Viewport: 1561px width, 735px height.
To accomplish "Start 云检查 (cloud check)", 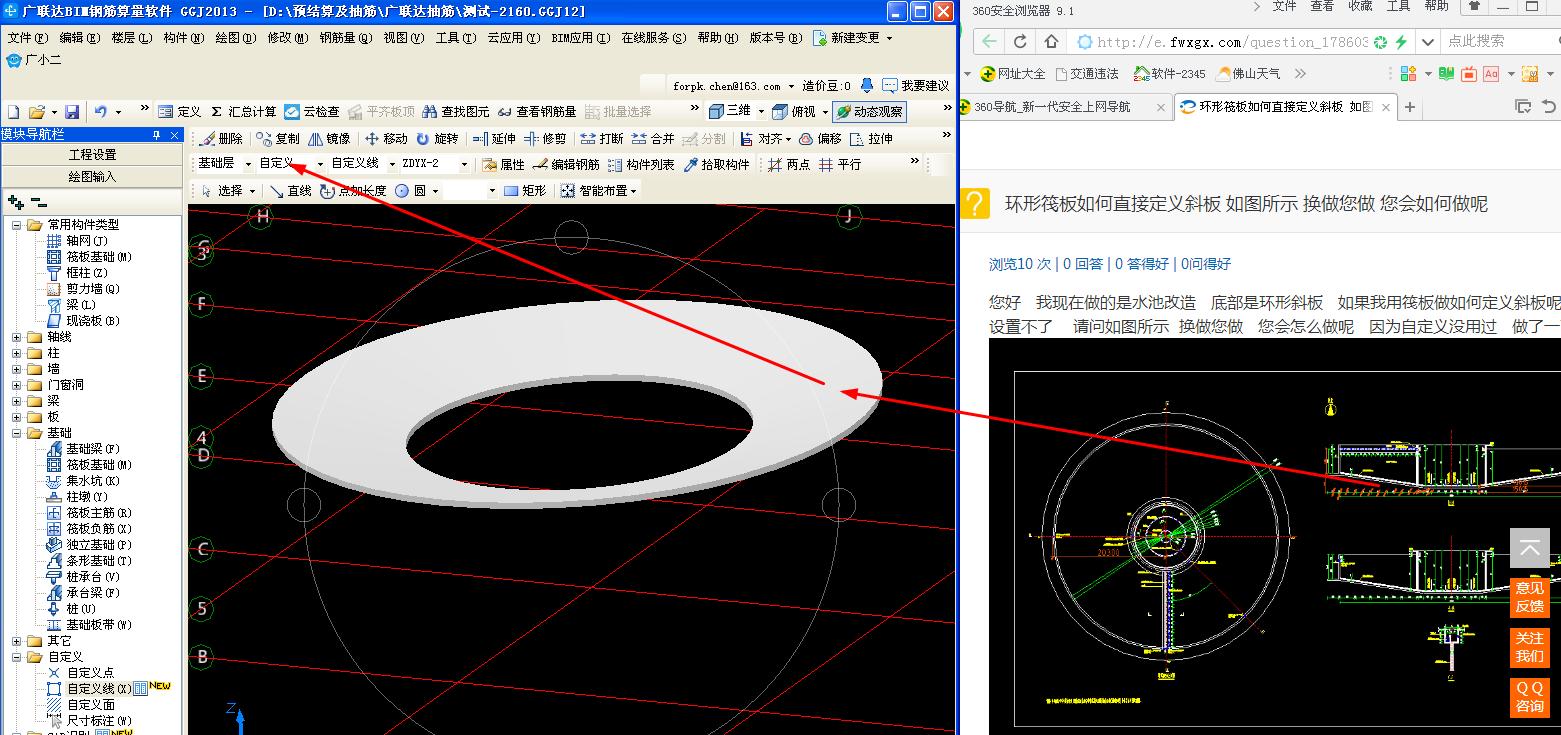I will point(312,112).
